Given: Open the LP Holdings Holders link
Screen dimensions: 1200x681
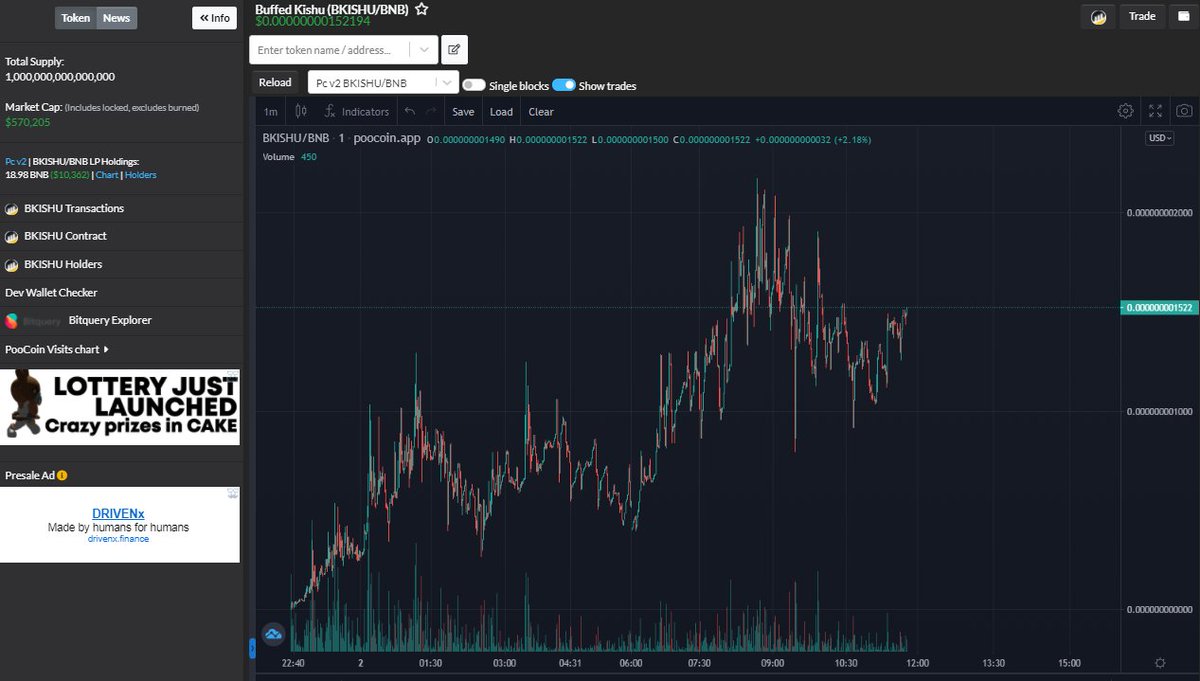Looking at the screenshot, I should pos(141,175).
